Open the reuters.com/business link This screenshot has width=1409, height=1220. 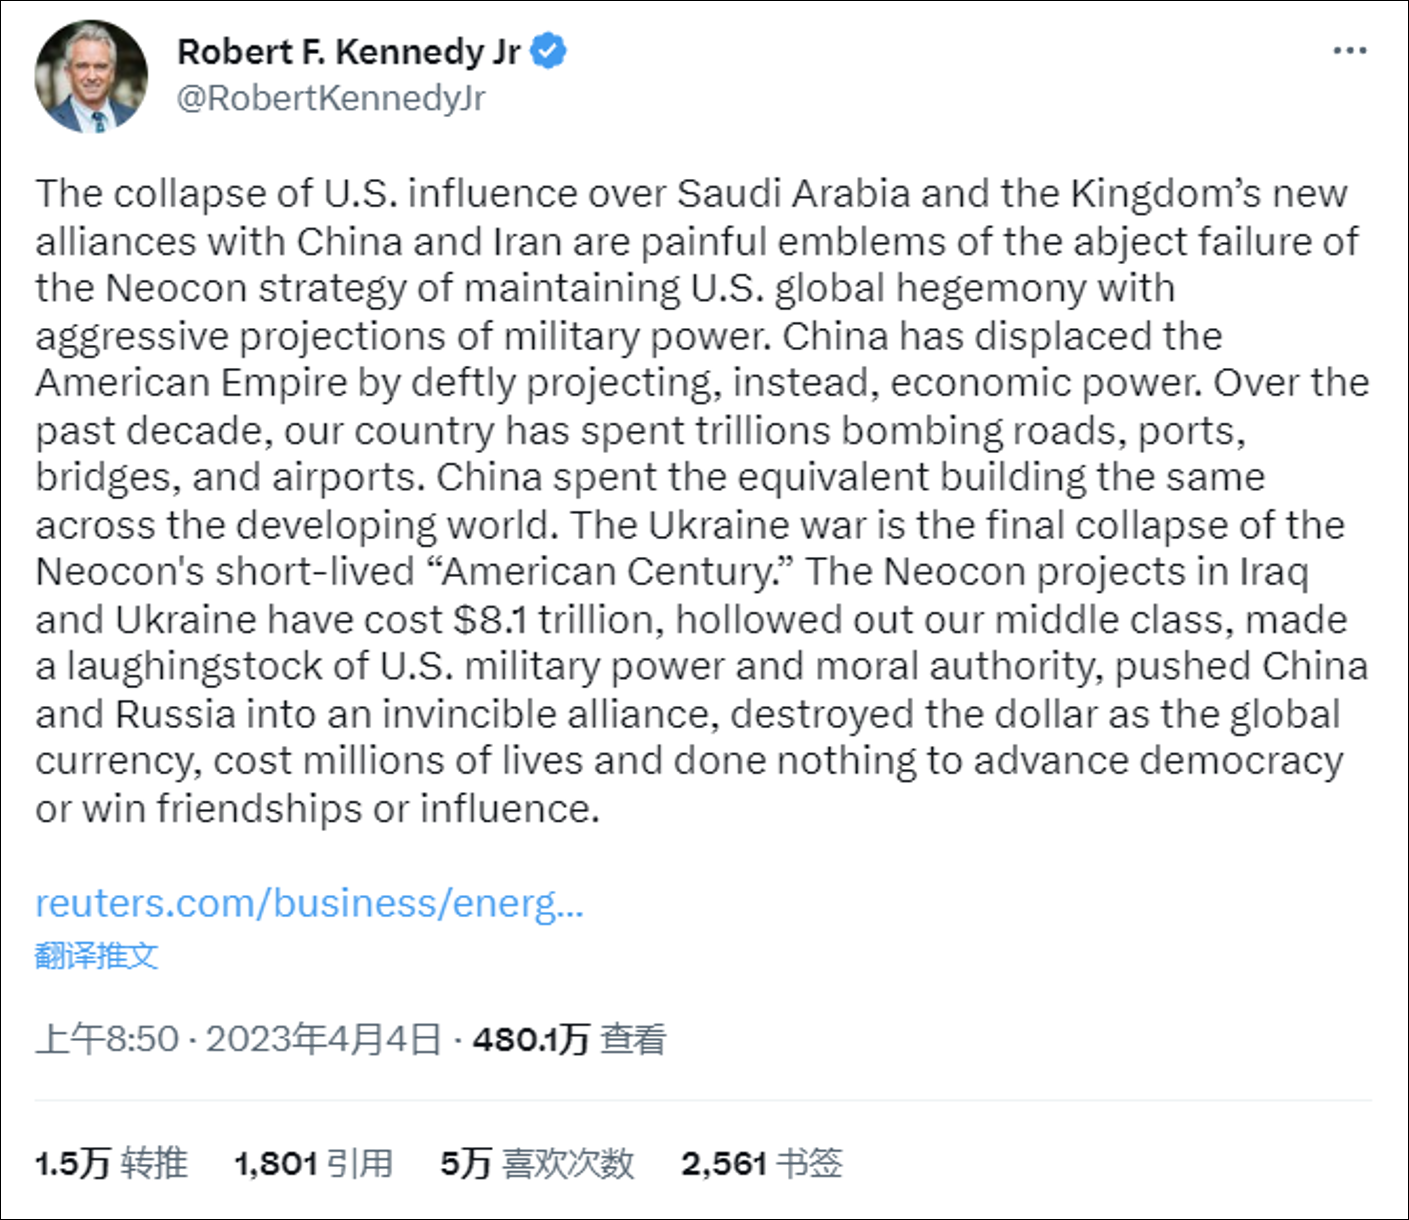coord(309,903)
